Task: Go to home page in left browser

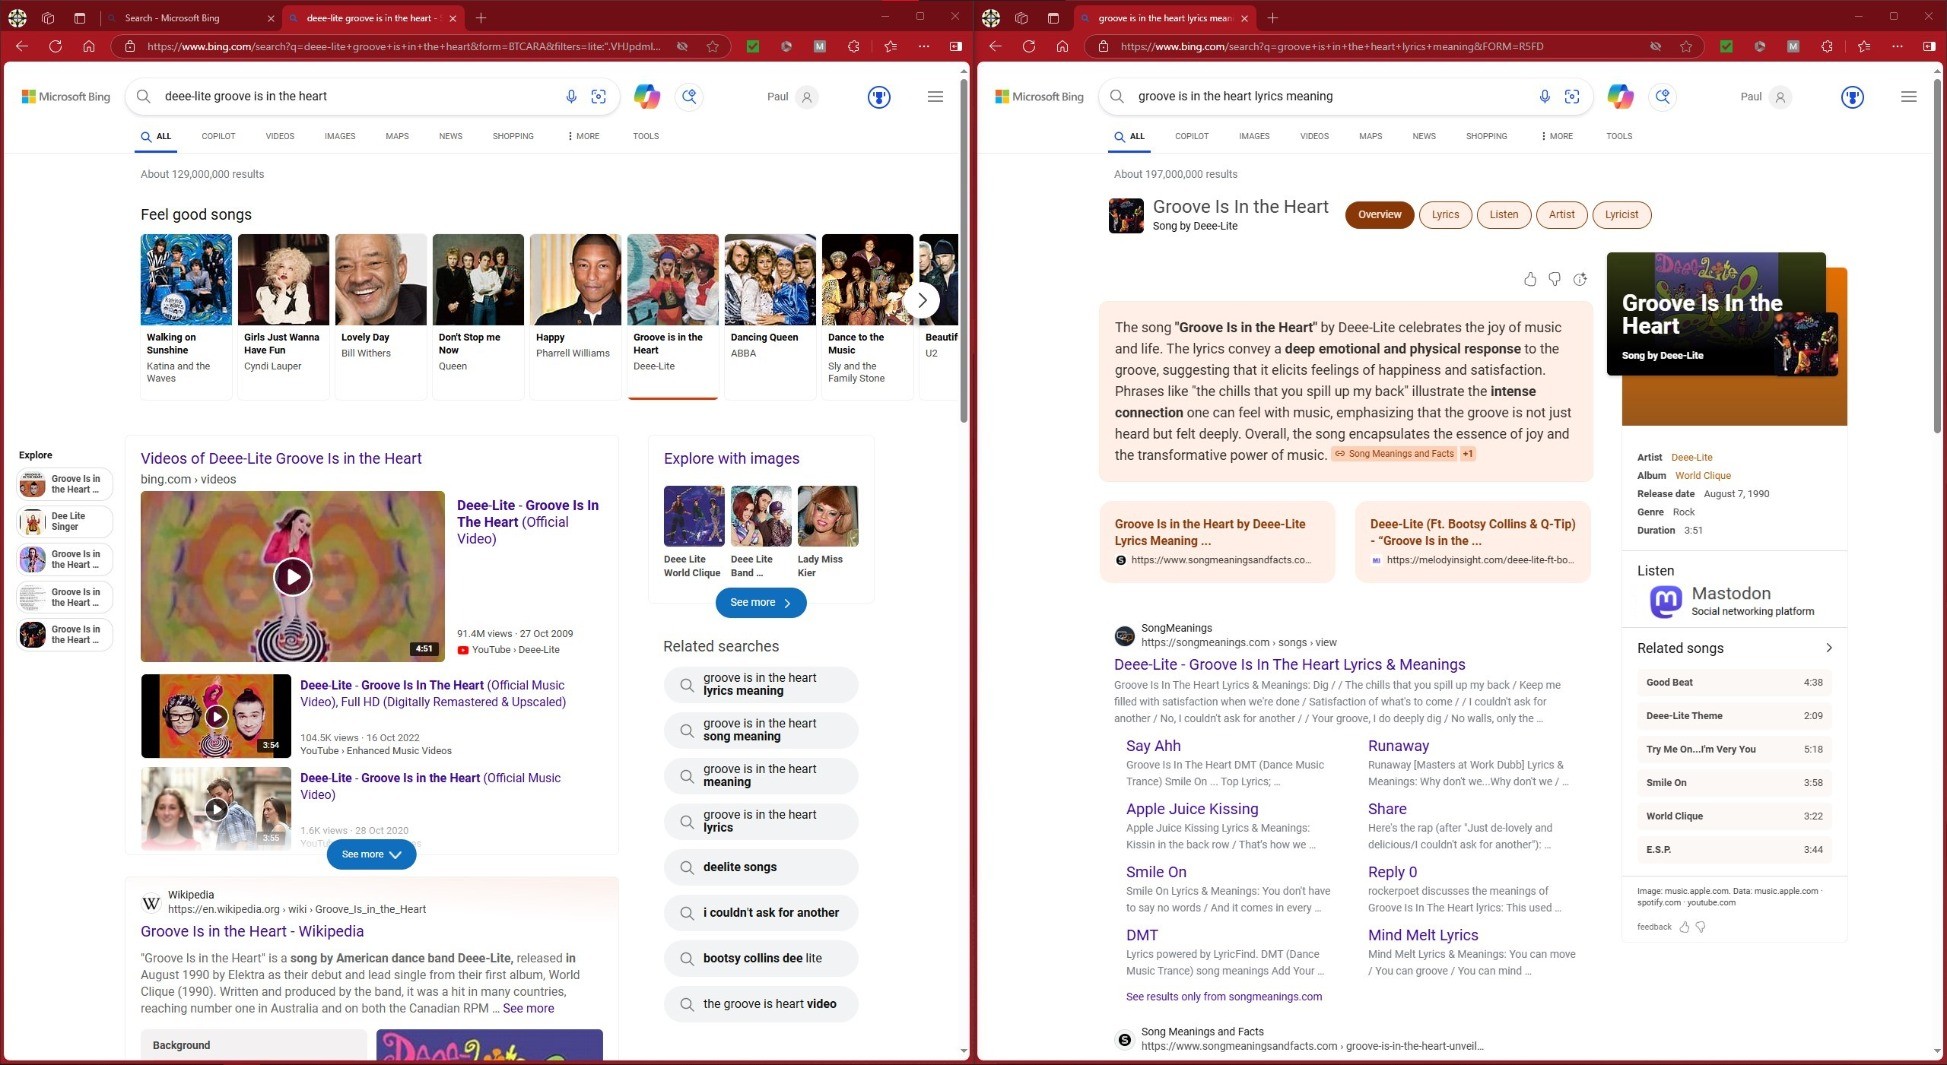Action: click(x=89, y=46)
